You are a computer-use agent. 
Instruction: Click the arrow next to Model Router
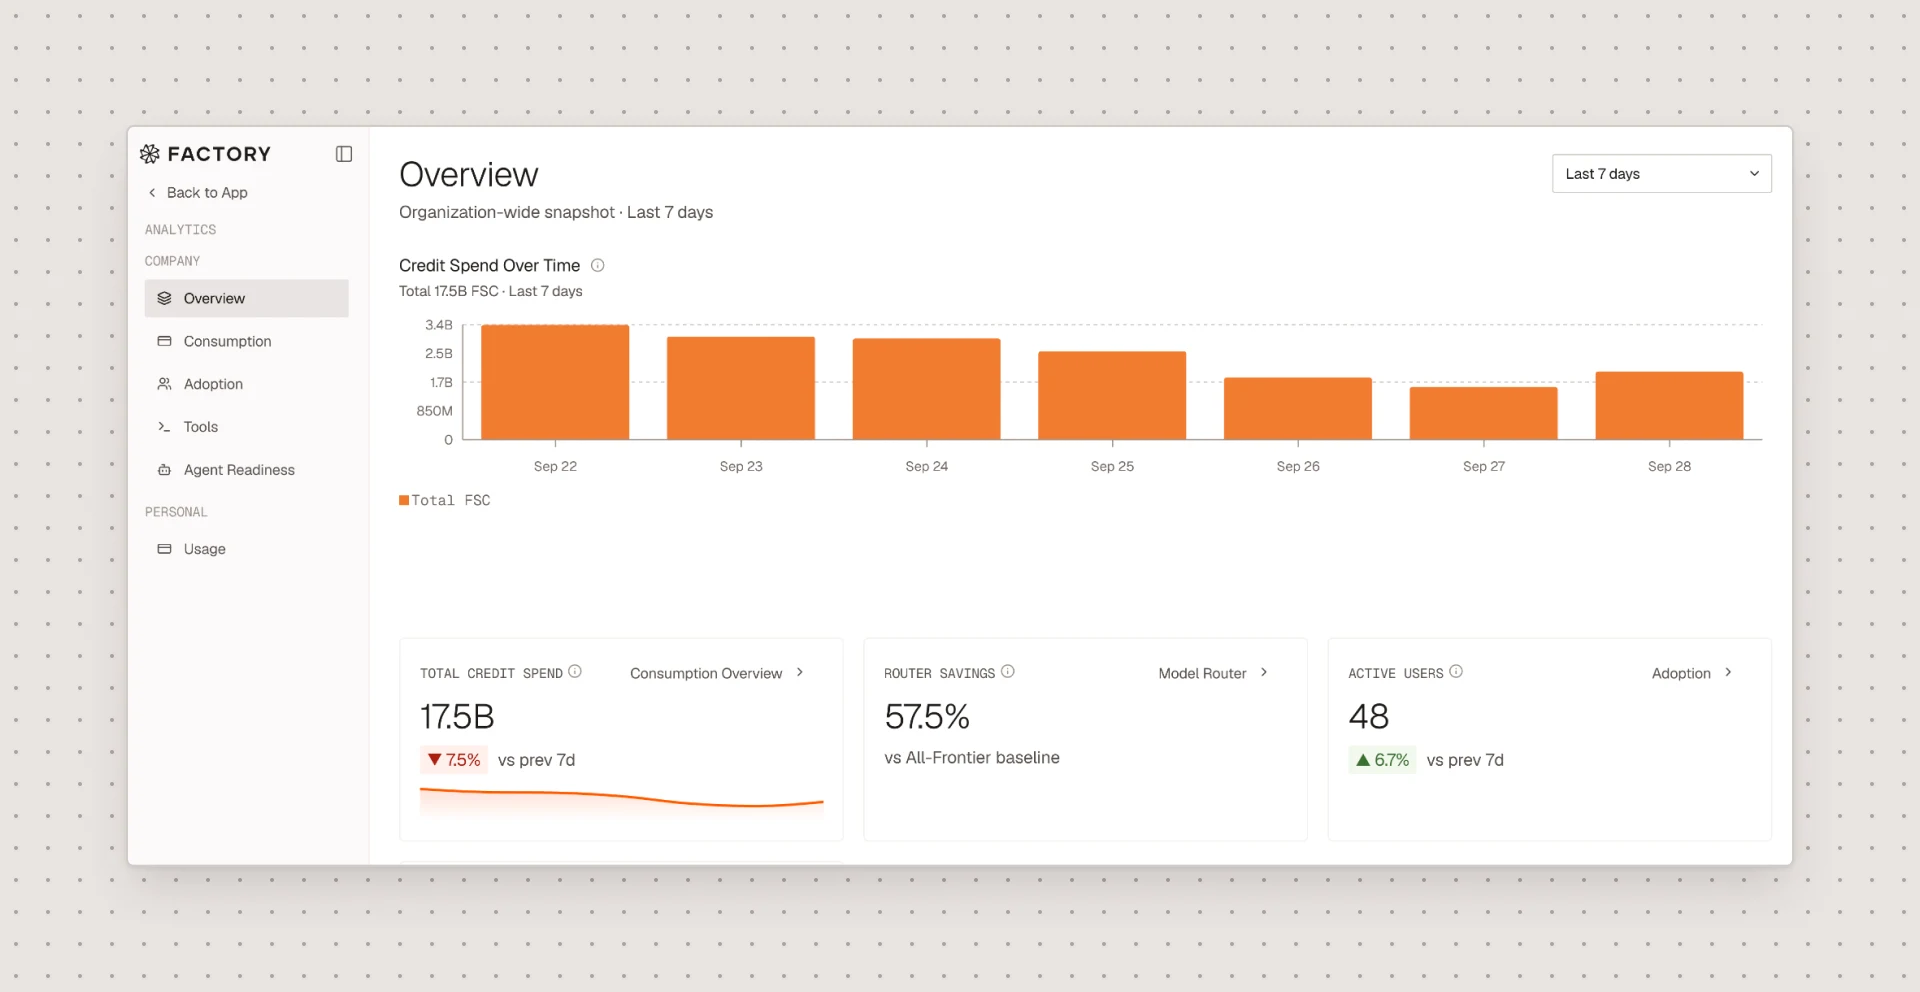[1264, 673]
